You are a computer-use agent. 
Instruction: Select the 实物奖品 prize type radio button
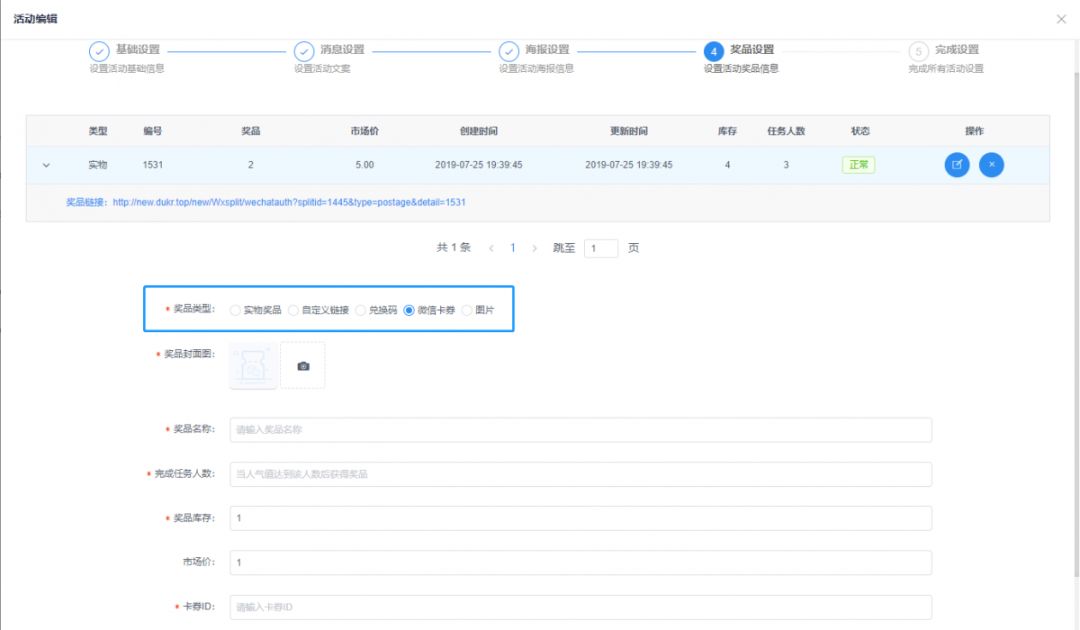pos(236,310)
